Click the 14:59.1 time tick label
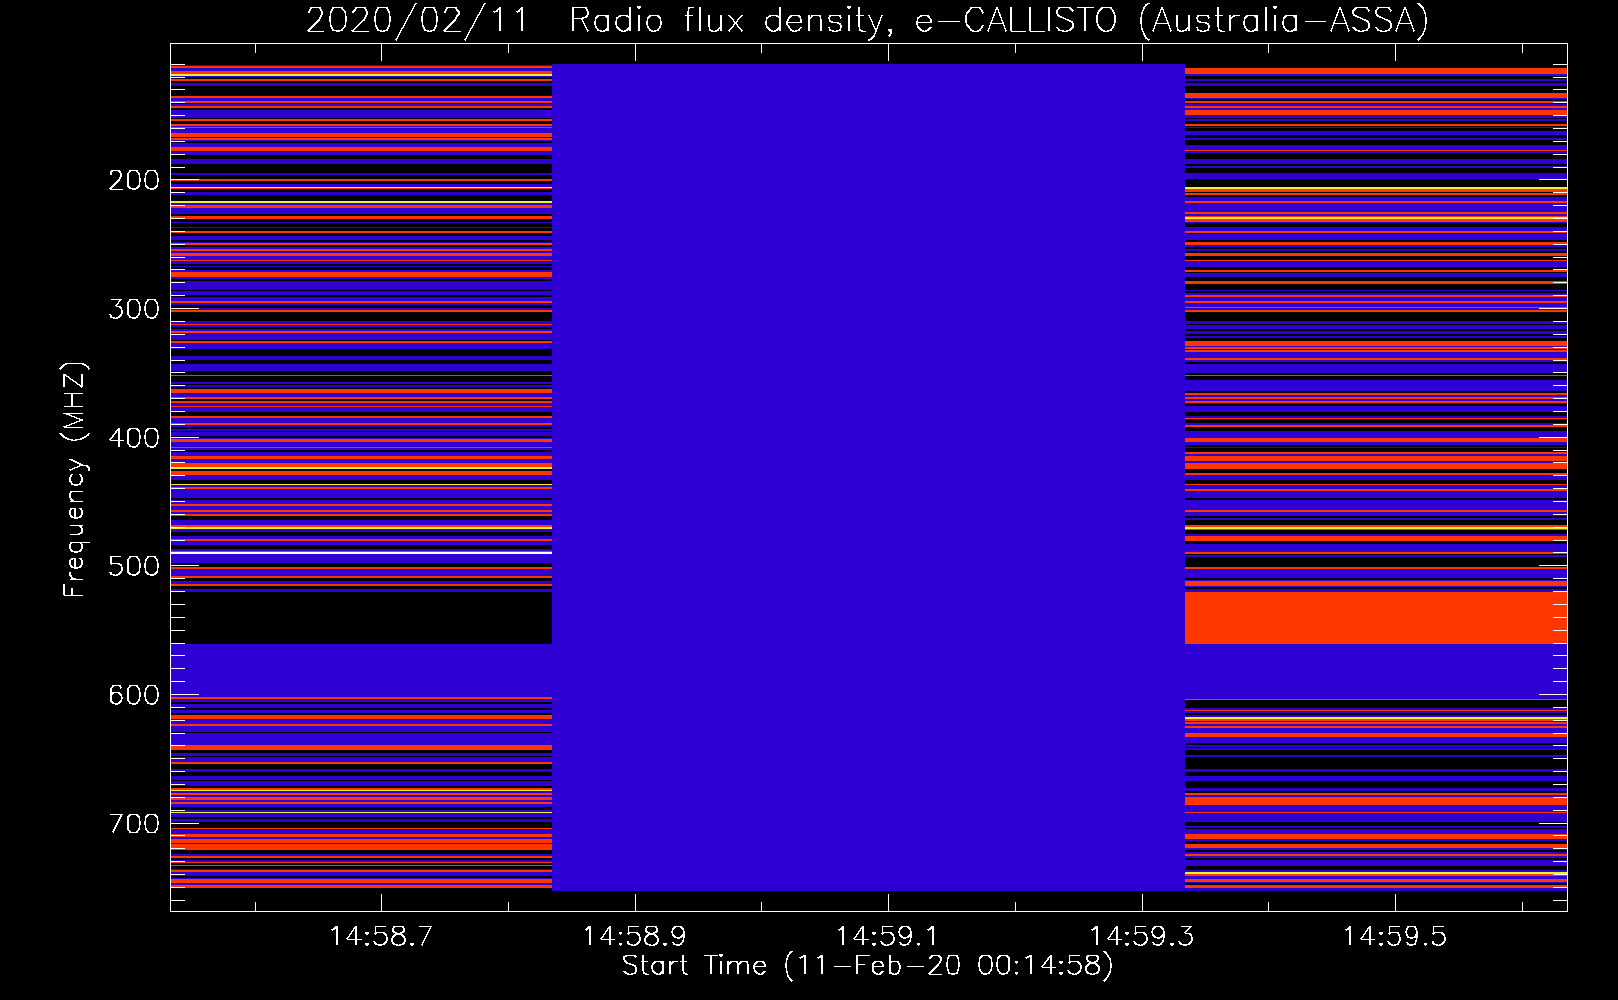This screenshot has width=1618, height=1000. click(887, 937)
